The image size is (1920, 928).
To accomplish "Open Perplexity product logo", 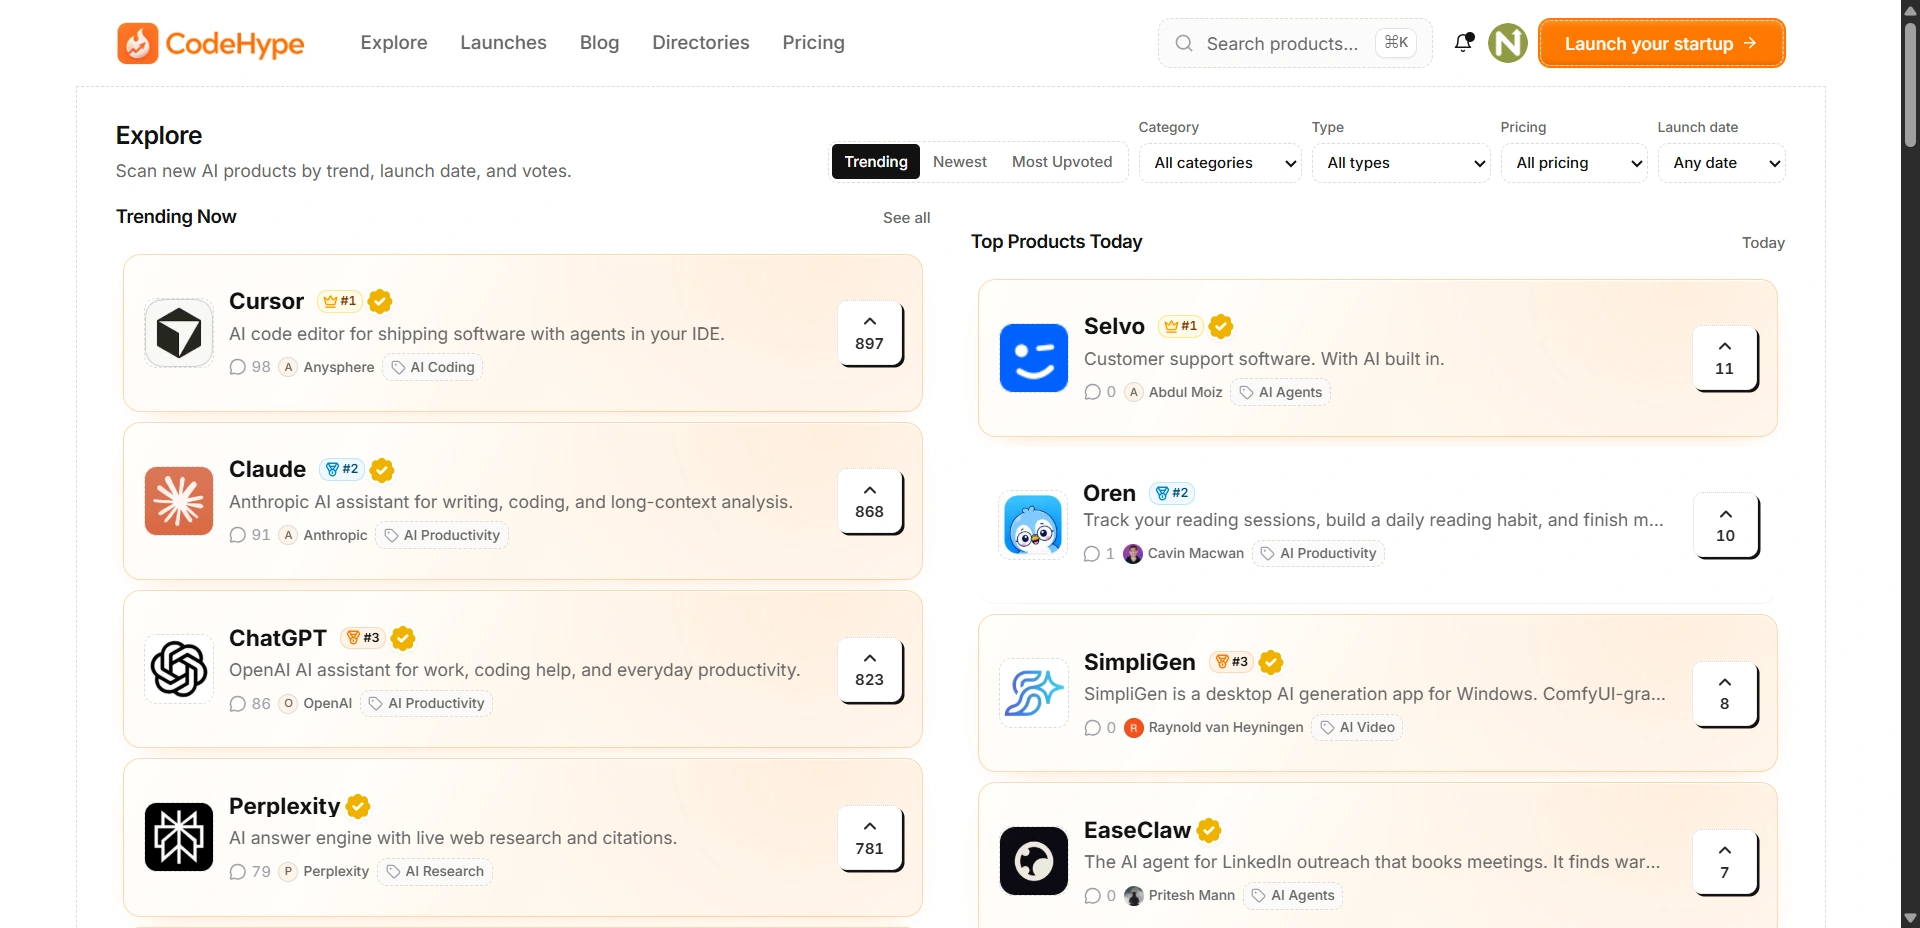I will click(179, 837).
